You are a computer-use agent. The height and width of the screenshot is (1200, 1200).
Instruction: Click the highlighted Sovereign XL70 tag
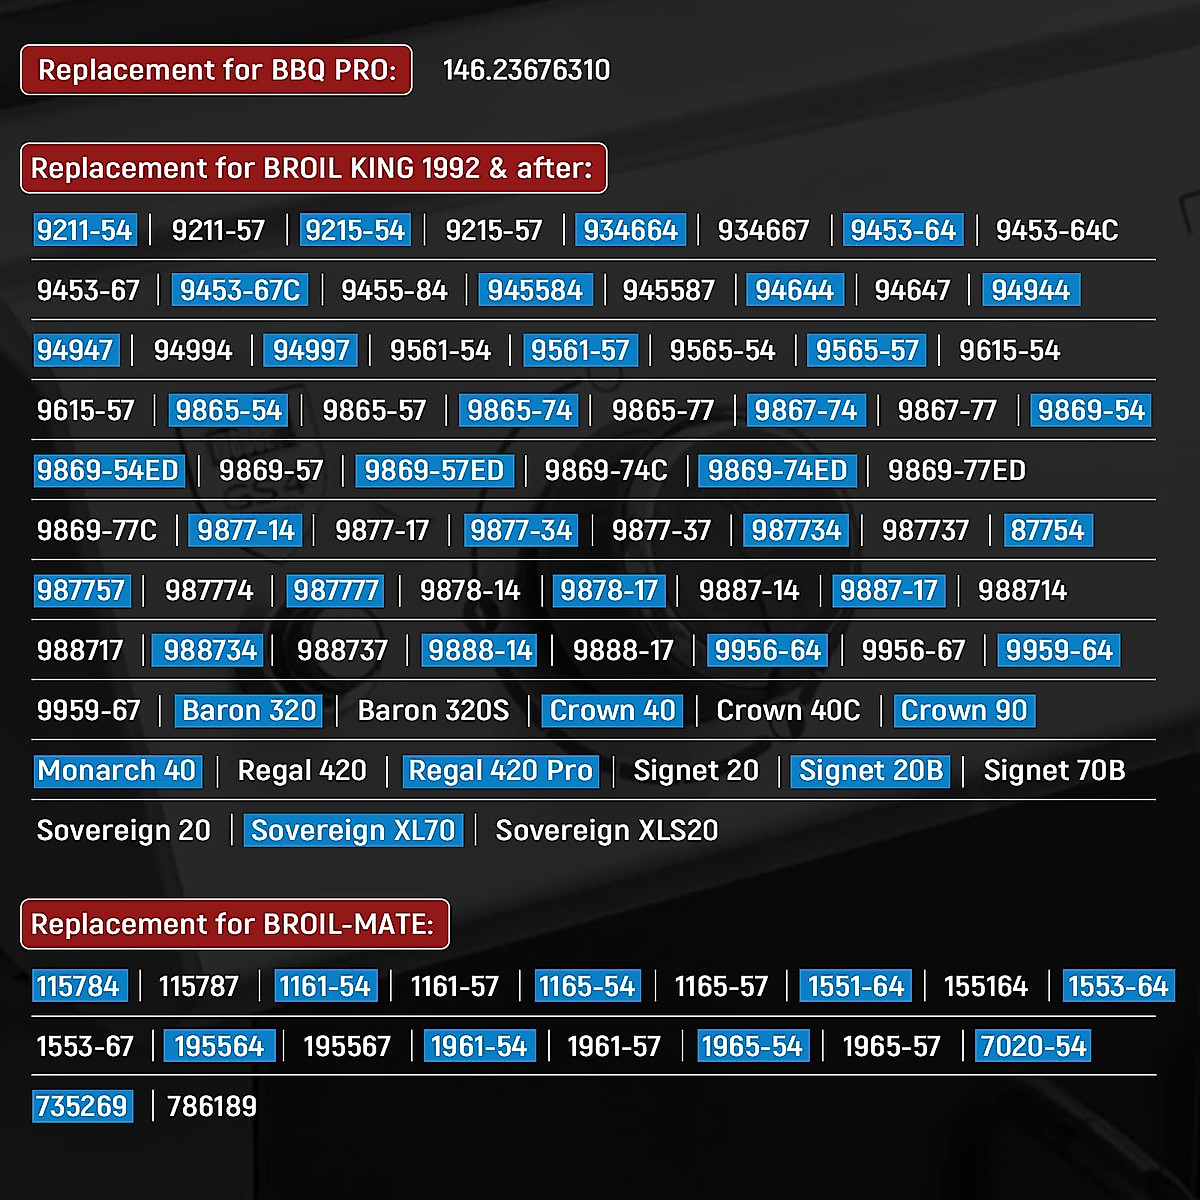pyautogui.click(x=353, y=831)
